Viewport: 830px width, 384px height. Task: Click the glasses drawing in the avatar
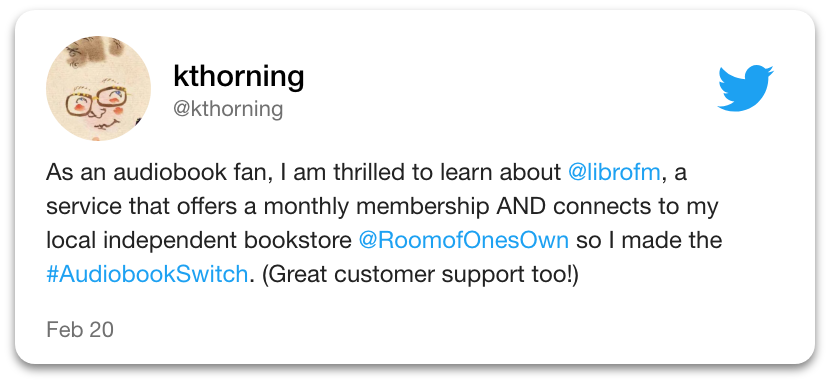pyautogui.click(x=97, y=101)
